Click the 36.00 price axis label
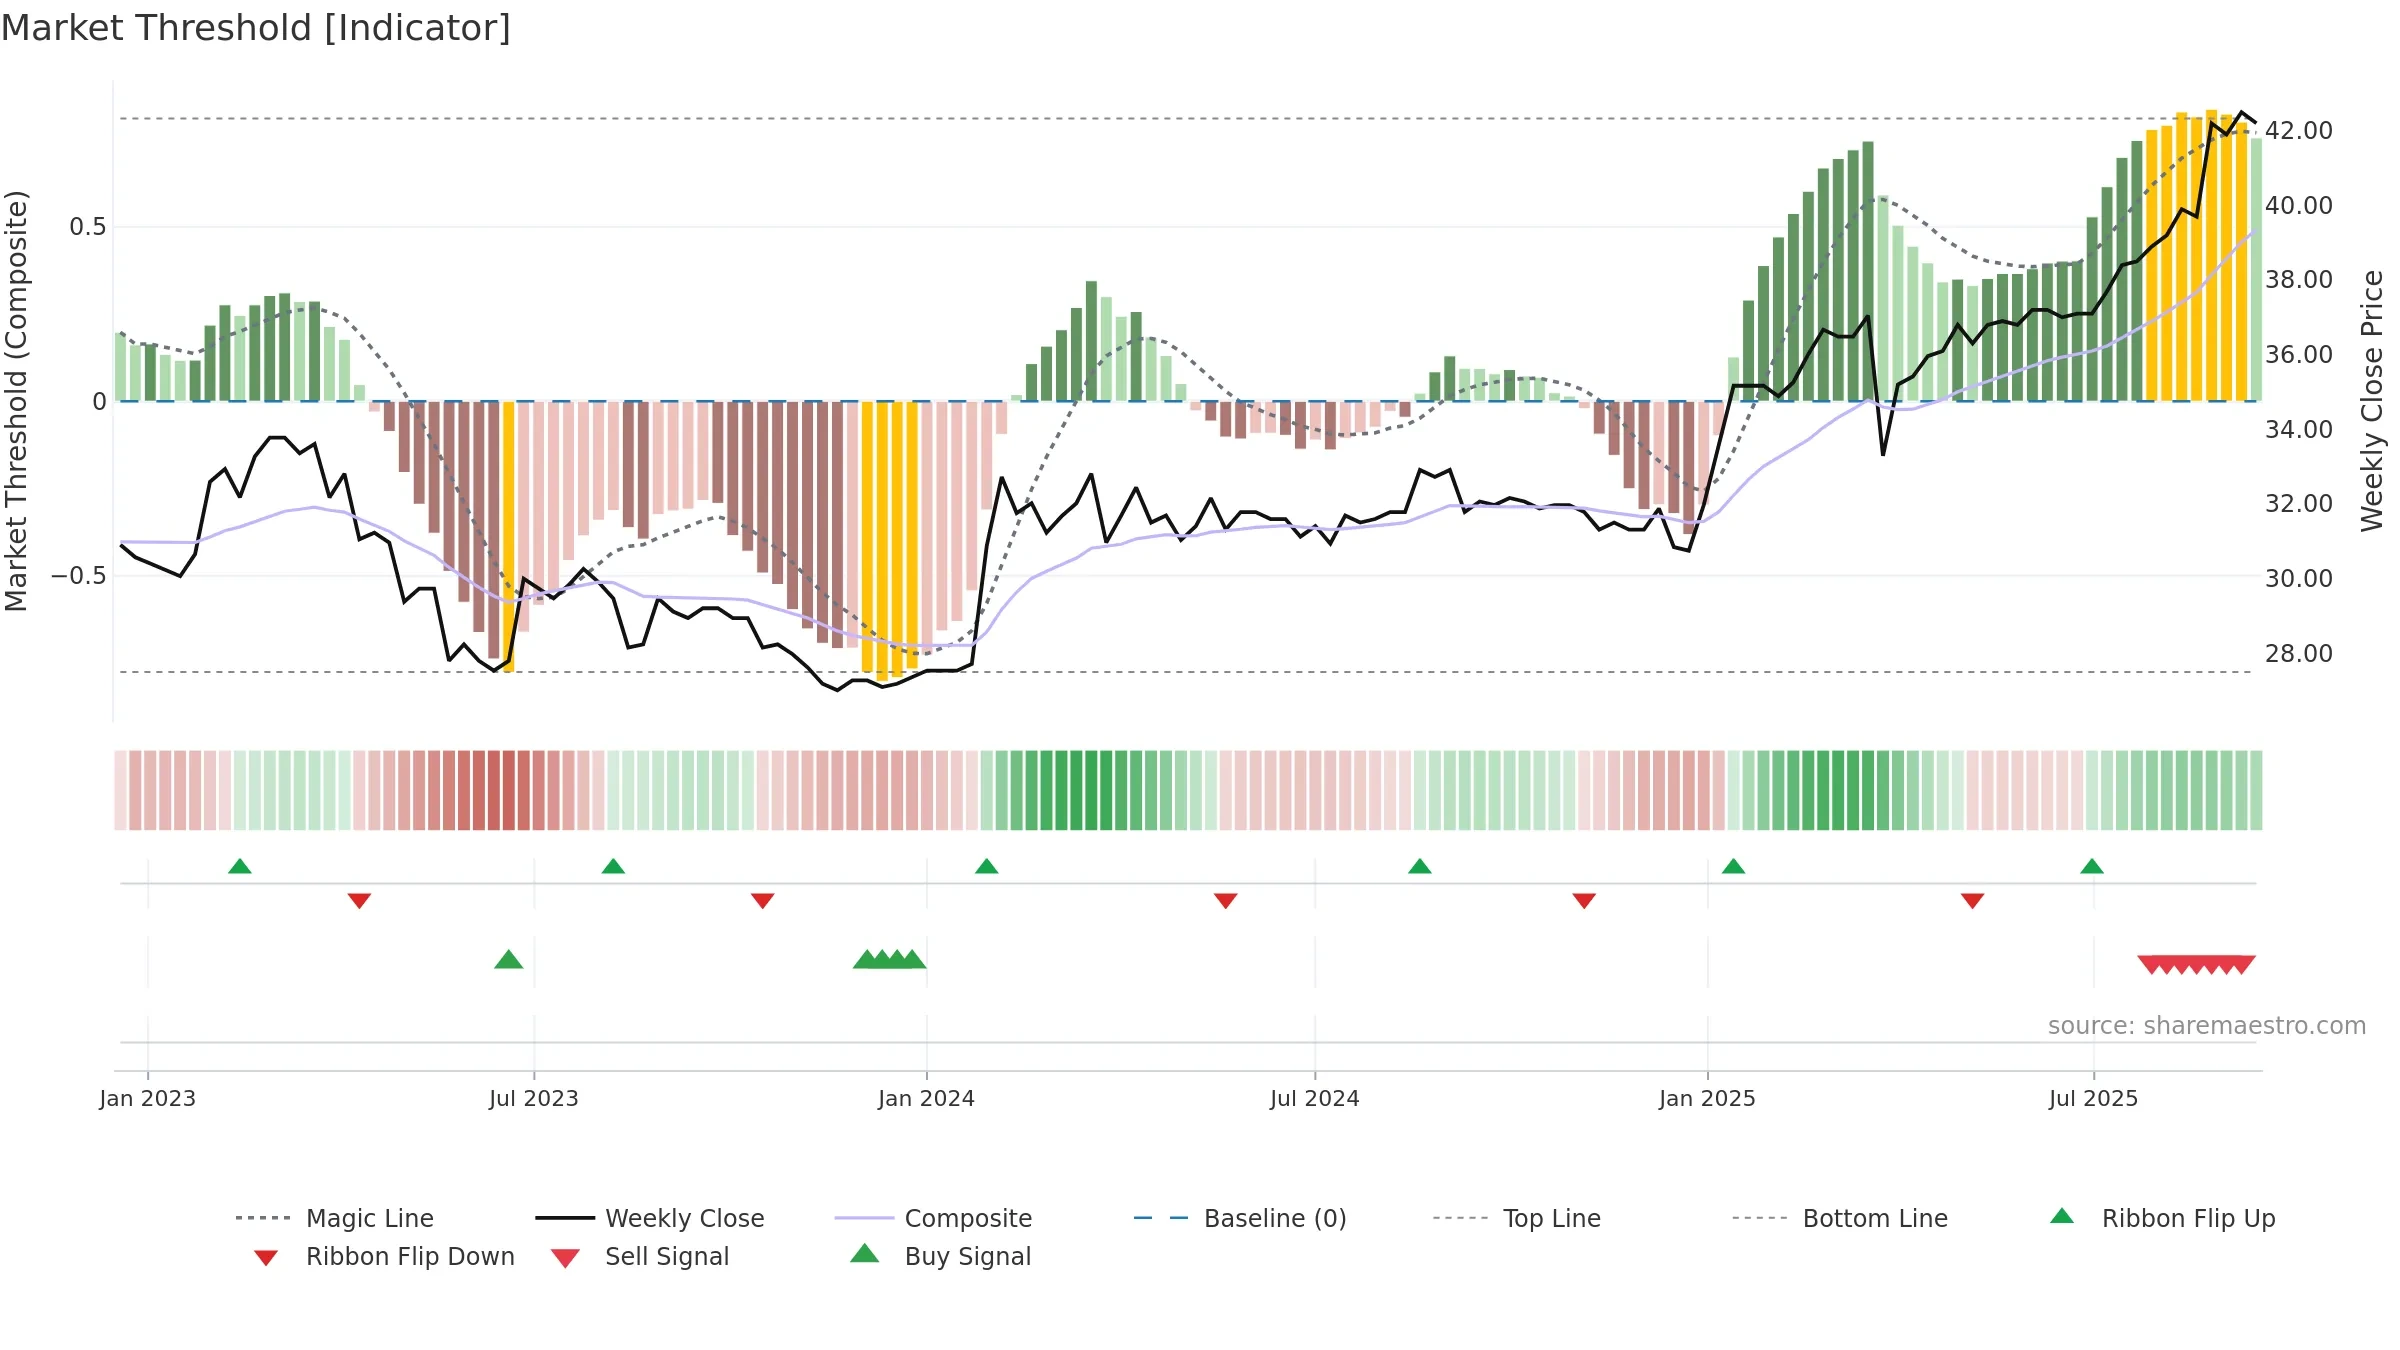This screenshot has width=2400, height=1350. 2299,355
